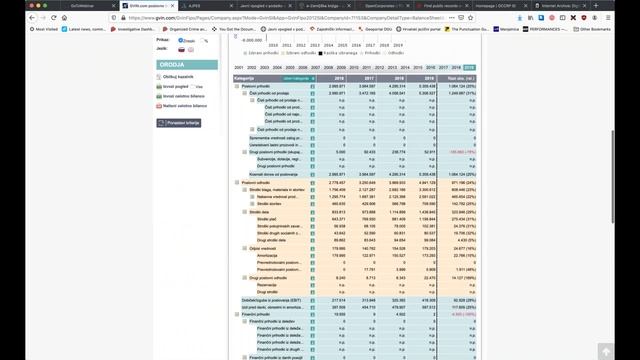Viewport: 640px width, 360px height.
Task: Click the Kosmati donos od poslovanja row label
Action: (273, 175)
